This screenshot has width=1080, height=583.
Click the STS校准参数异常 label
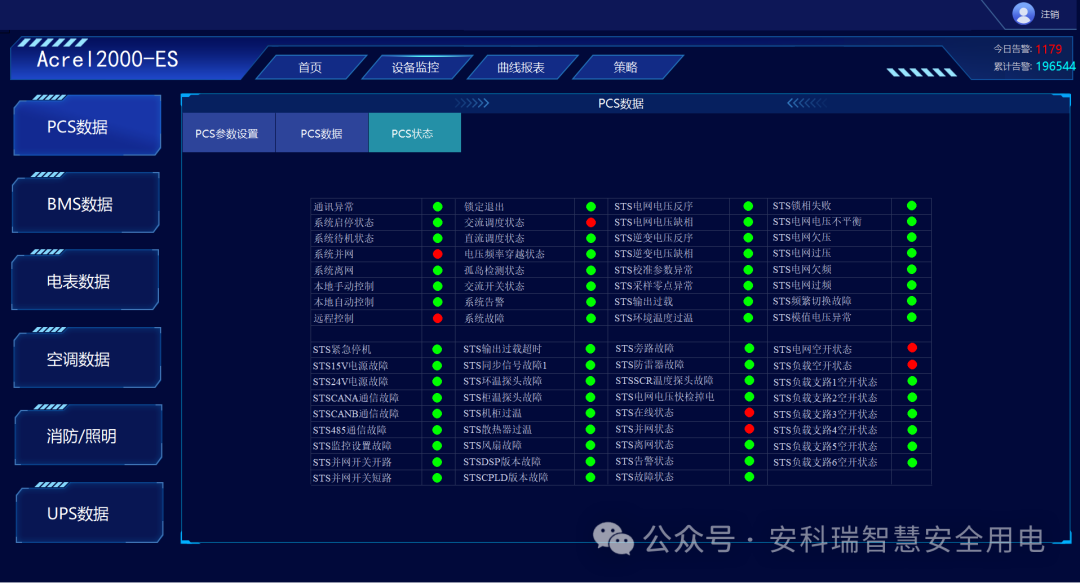pos(654,270)
